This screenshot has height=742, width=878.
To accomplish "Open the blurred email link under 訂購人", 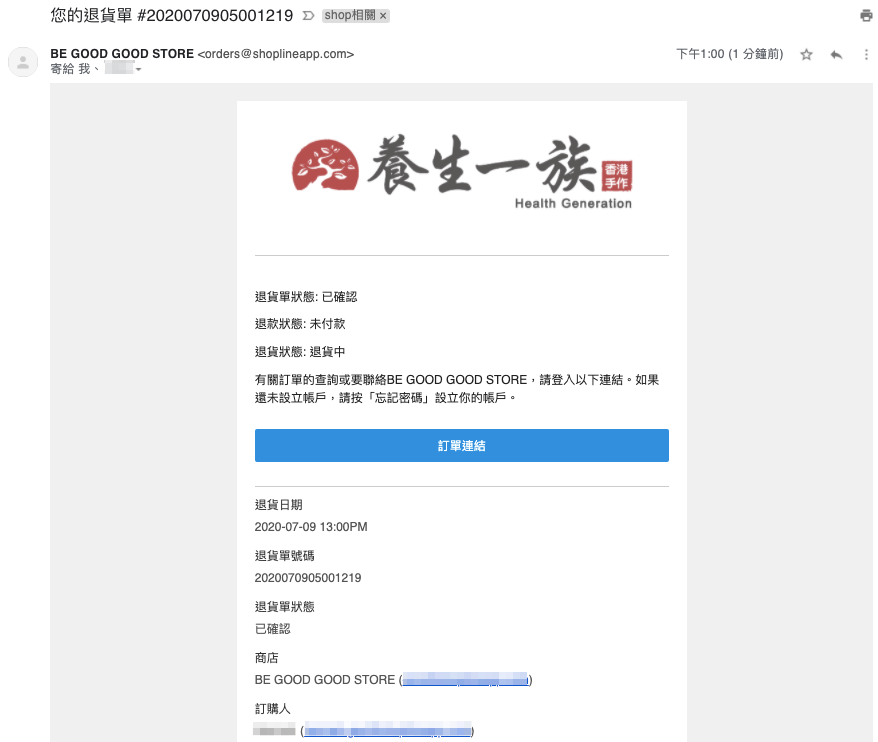I will (x=387, y=731).
